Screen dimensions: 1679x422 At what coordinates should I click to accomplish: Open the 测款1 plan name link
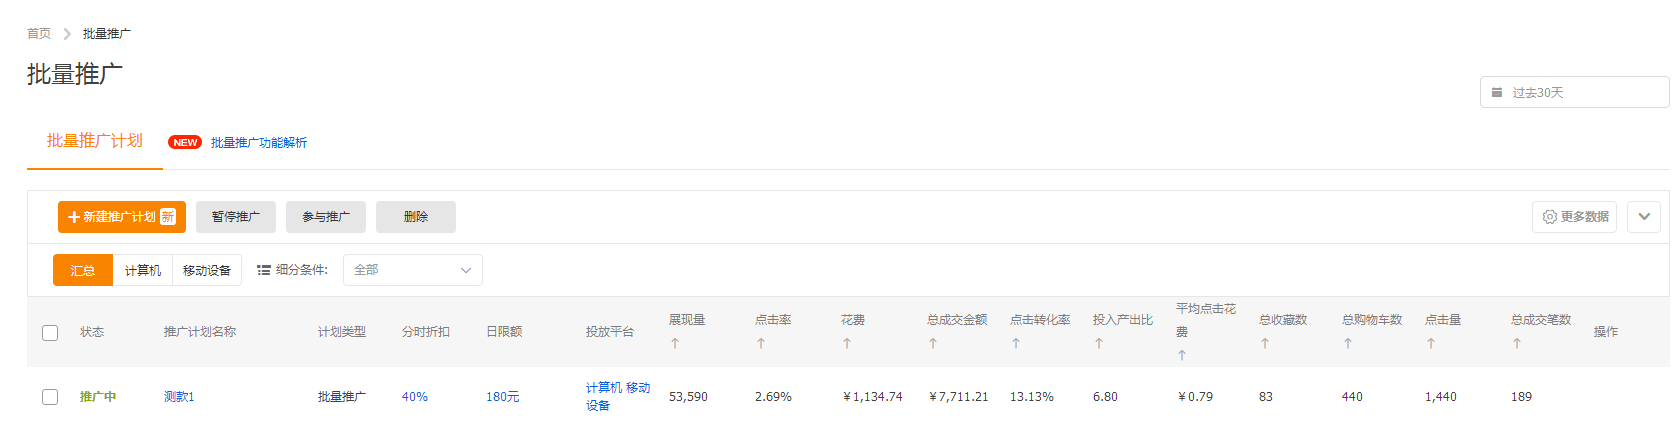click(179, 397)
